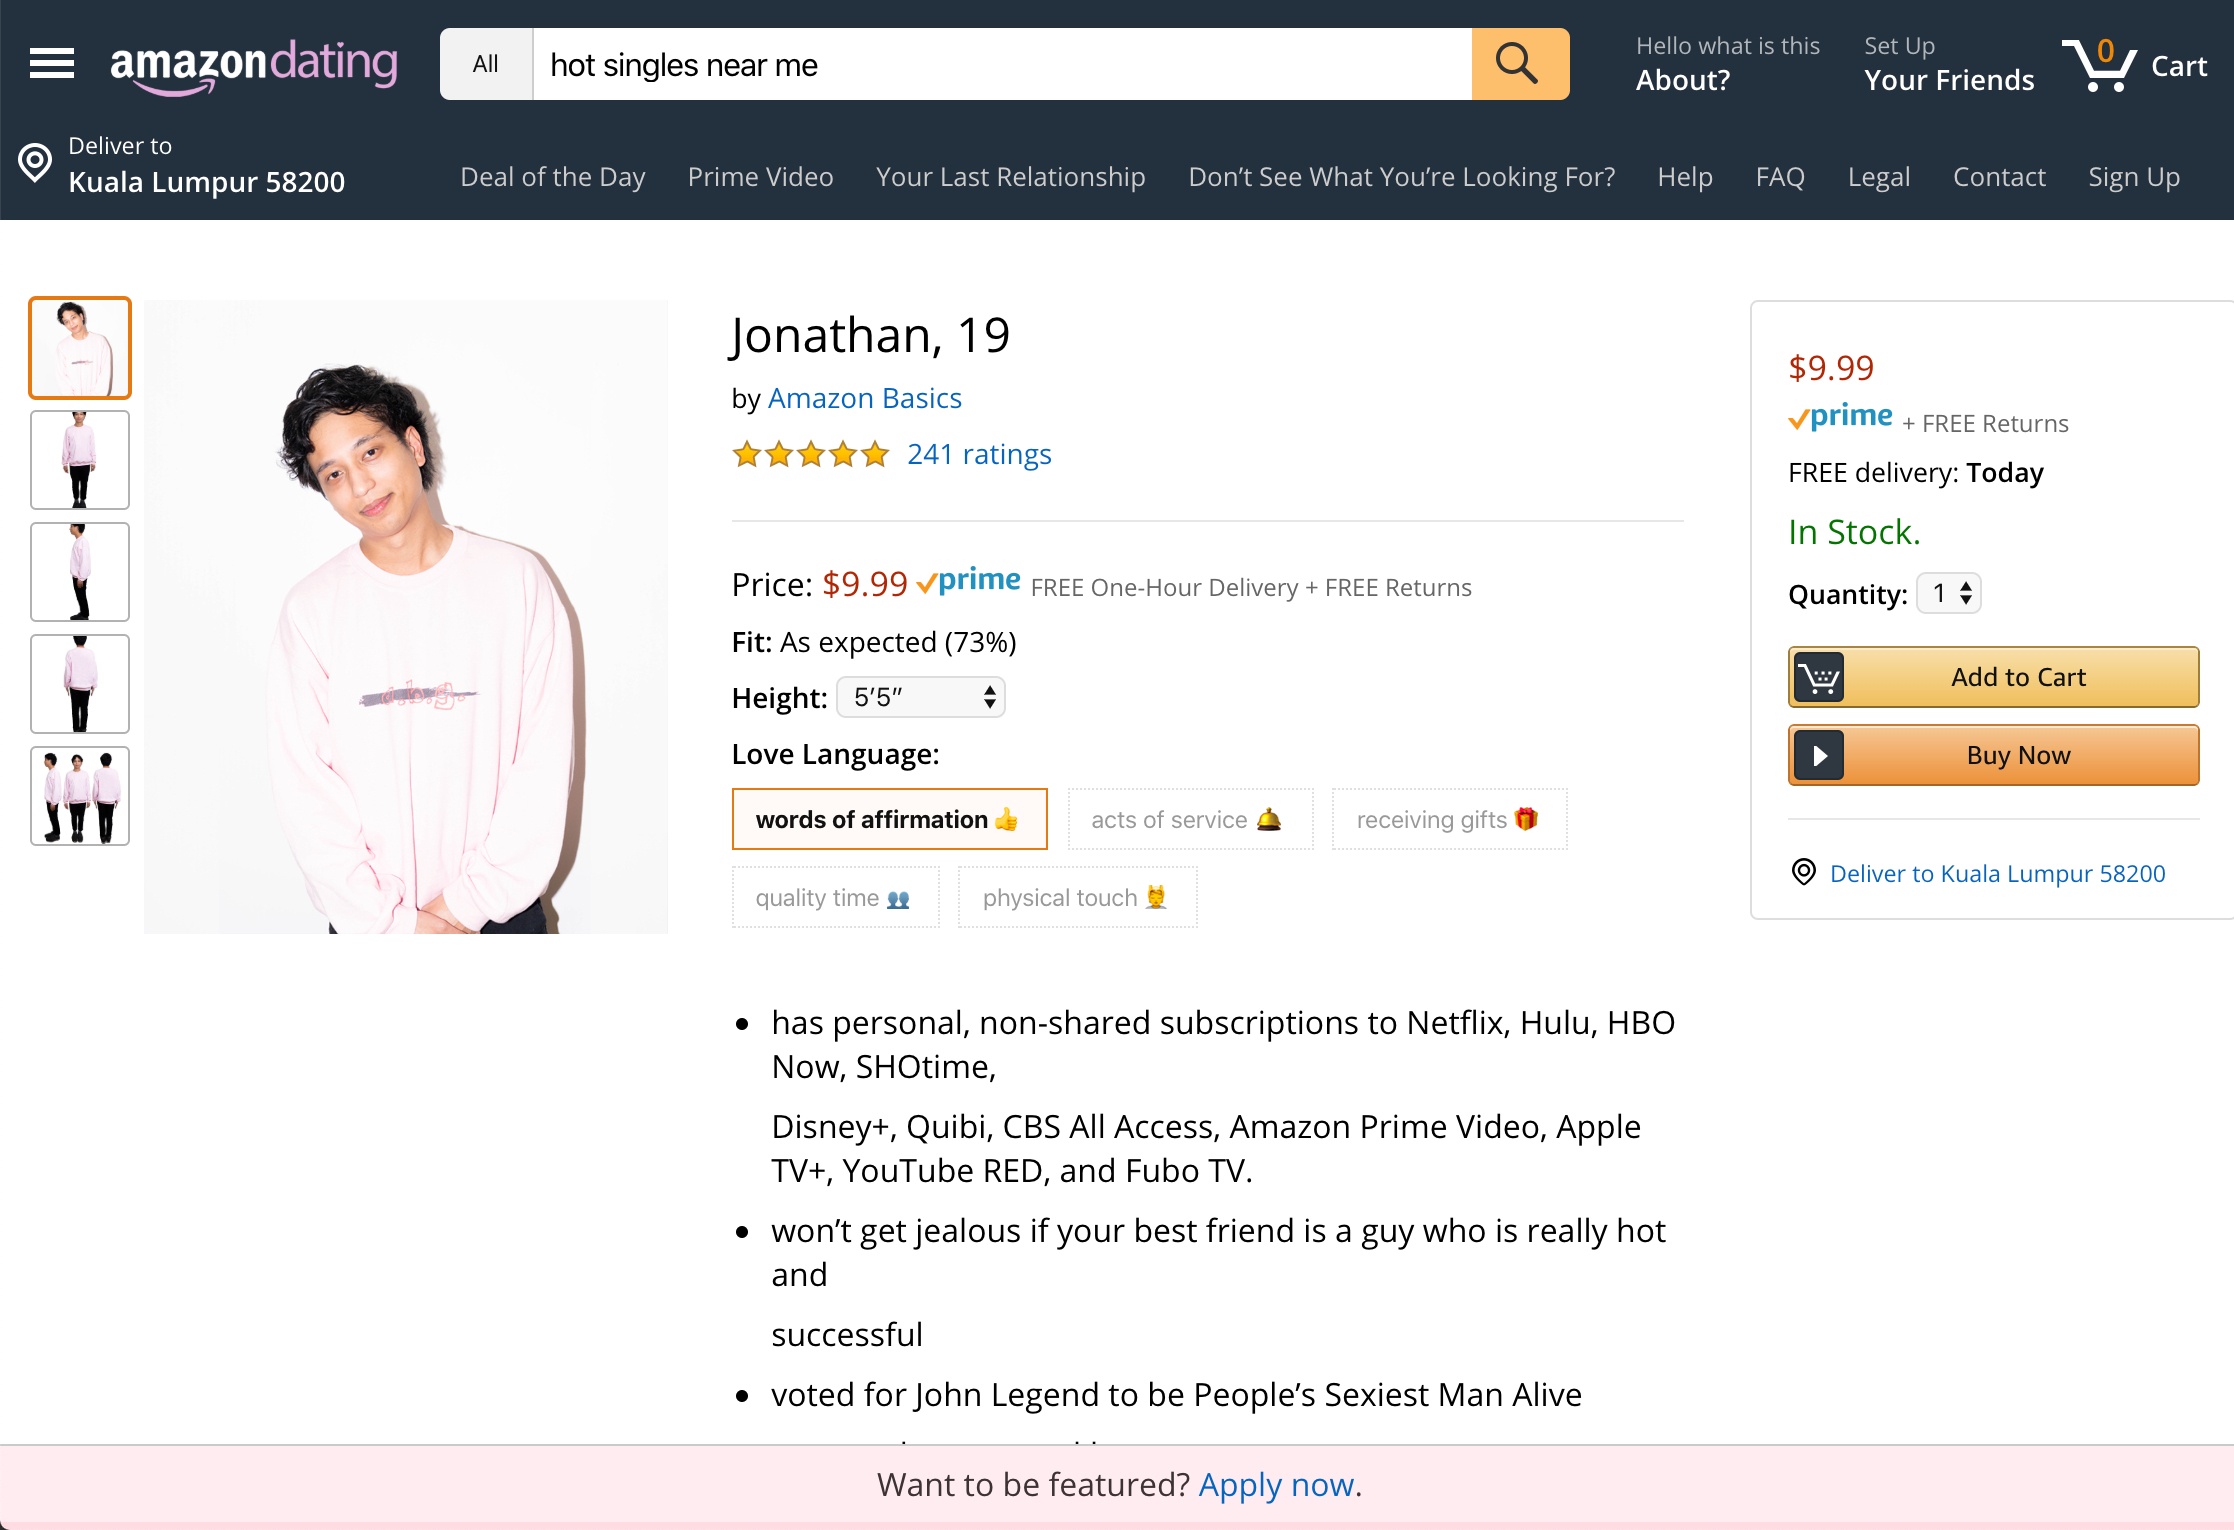Open the hamburger menu icon

coord(52,64)
